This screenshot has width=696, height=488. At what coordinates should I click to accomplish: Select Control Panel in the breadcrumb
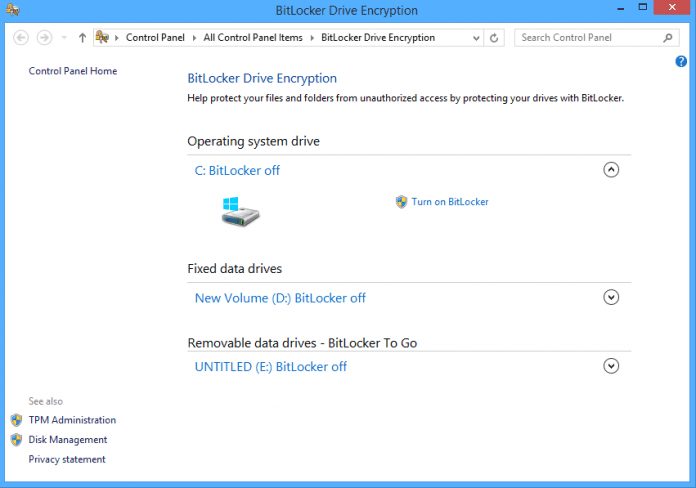click(x=155, y=38)
